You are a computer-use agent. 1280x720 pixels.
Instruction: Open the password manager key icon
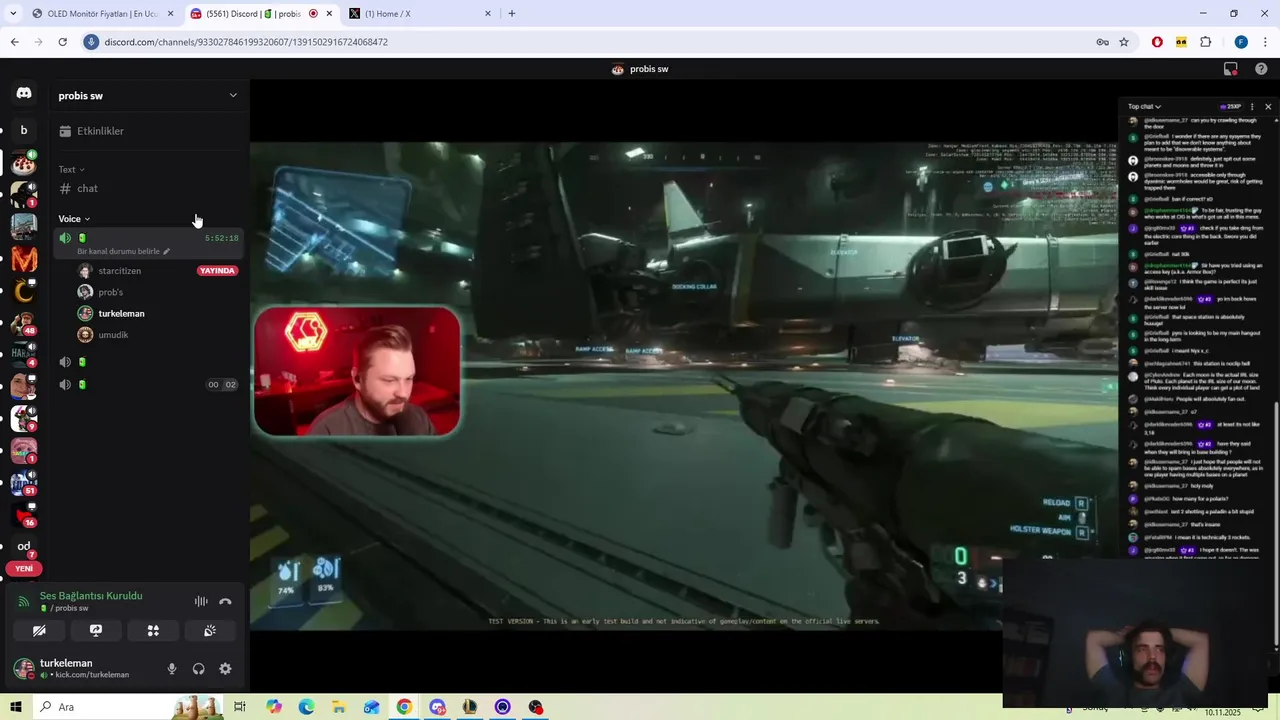pyautogui.click(x=1102, y=42)
